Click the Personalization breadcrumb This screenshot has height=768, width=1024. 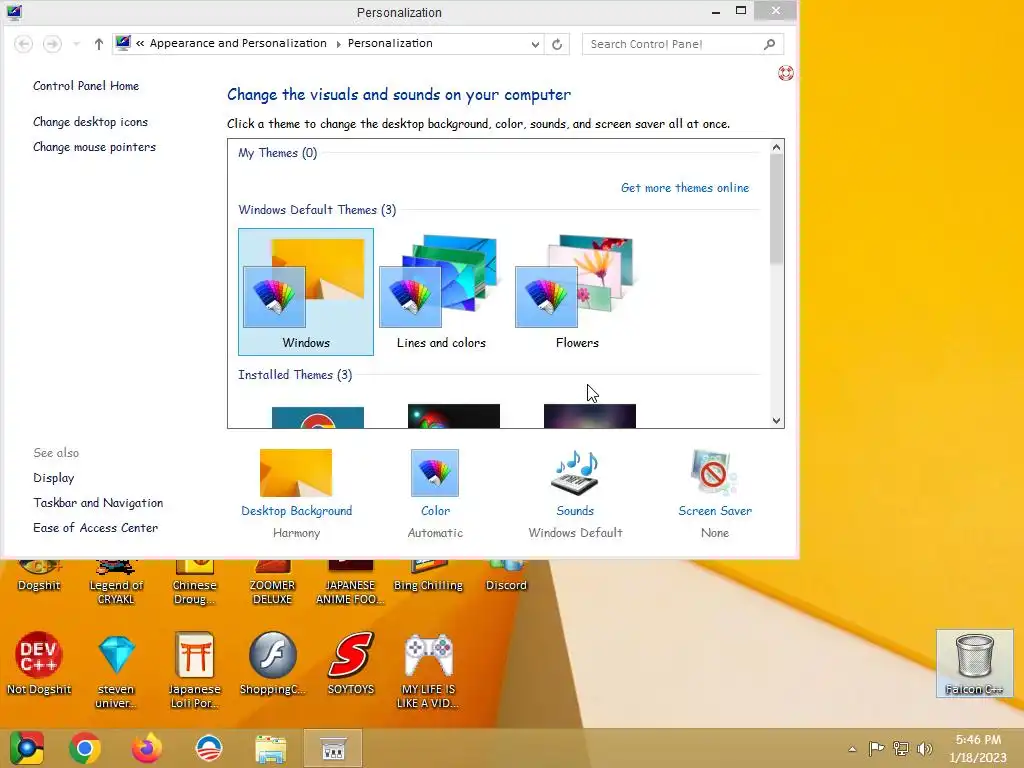click(x=390, y=43)
